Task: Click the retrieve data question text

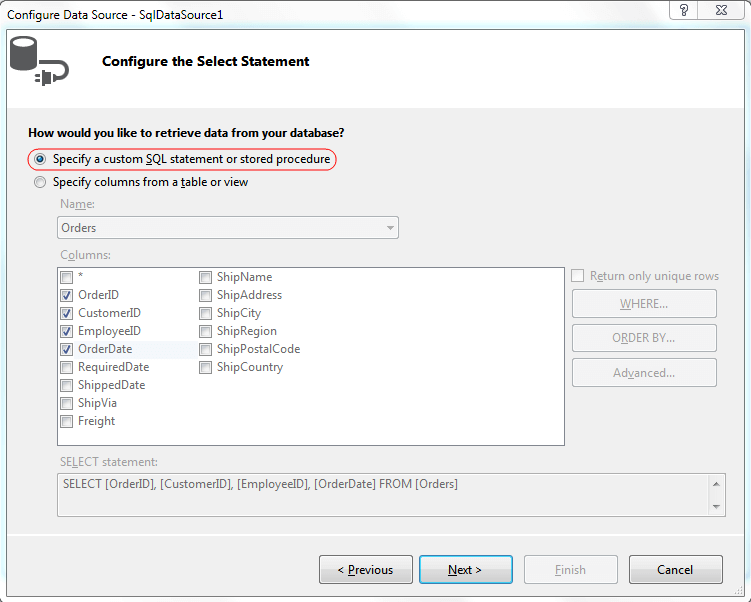Action: pyautogui.click(x=186, y=133)
